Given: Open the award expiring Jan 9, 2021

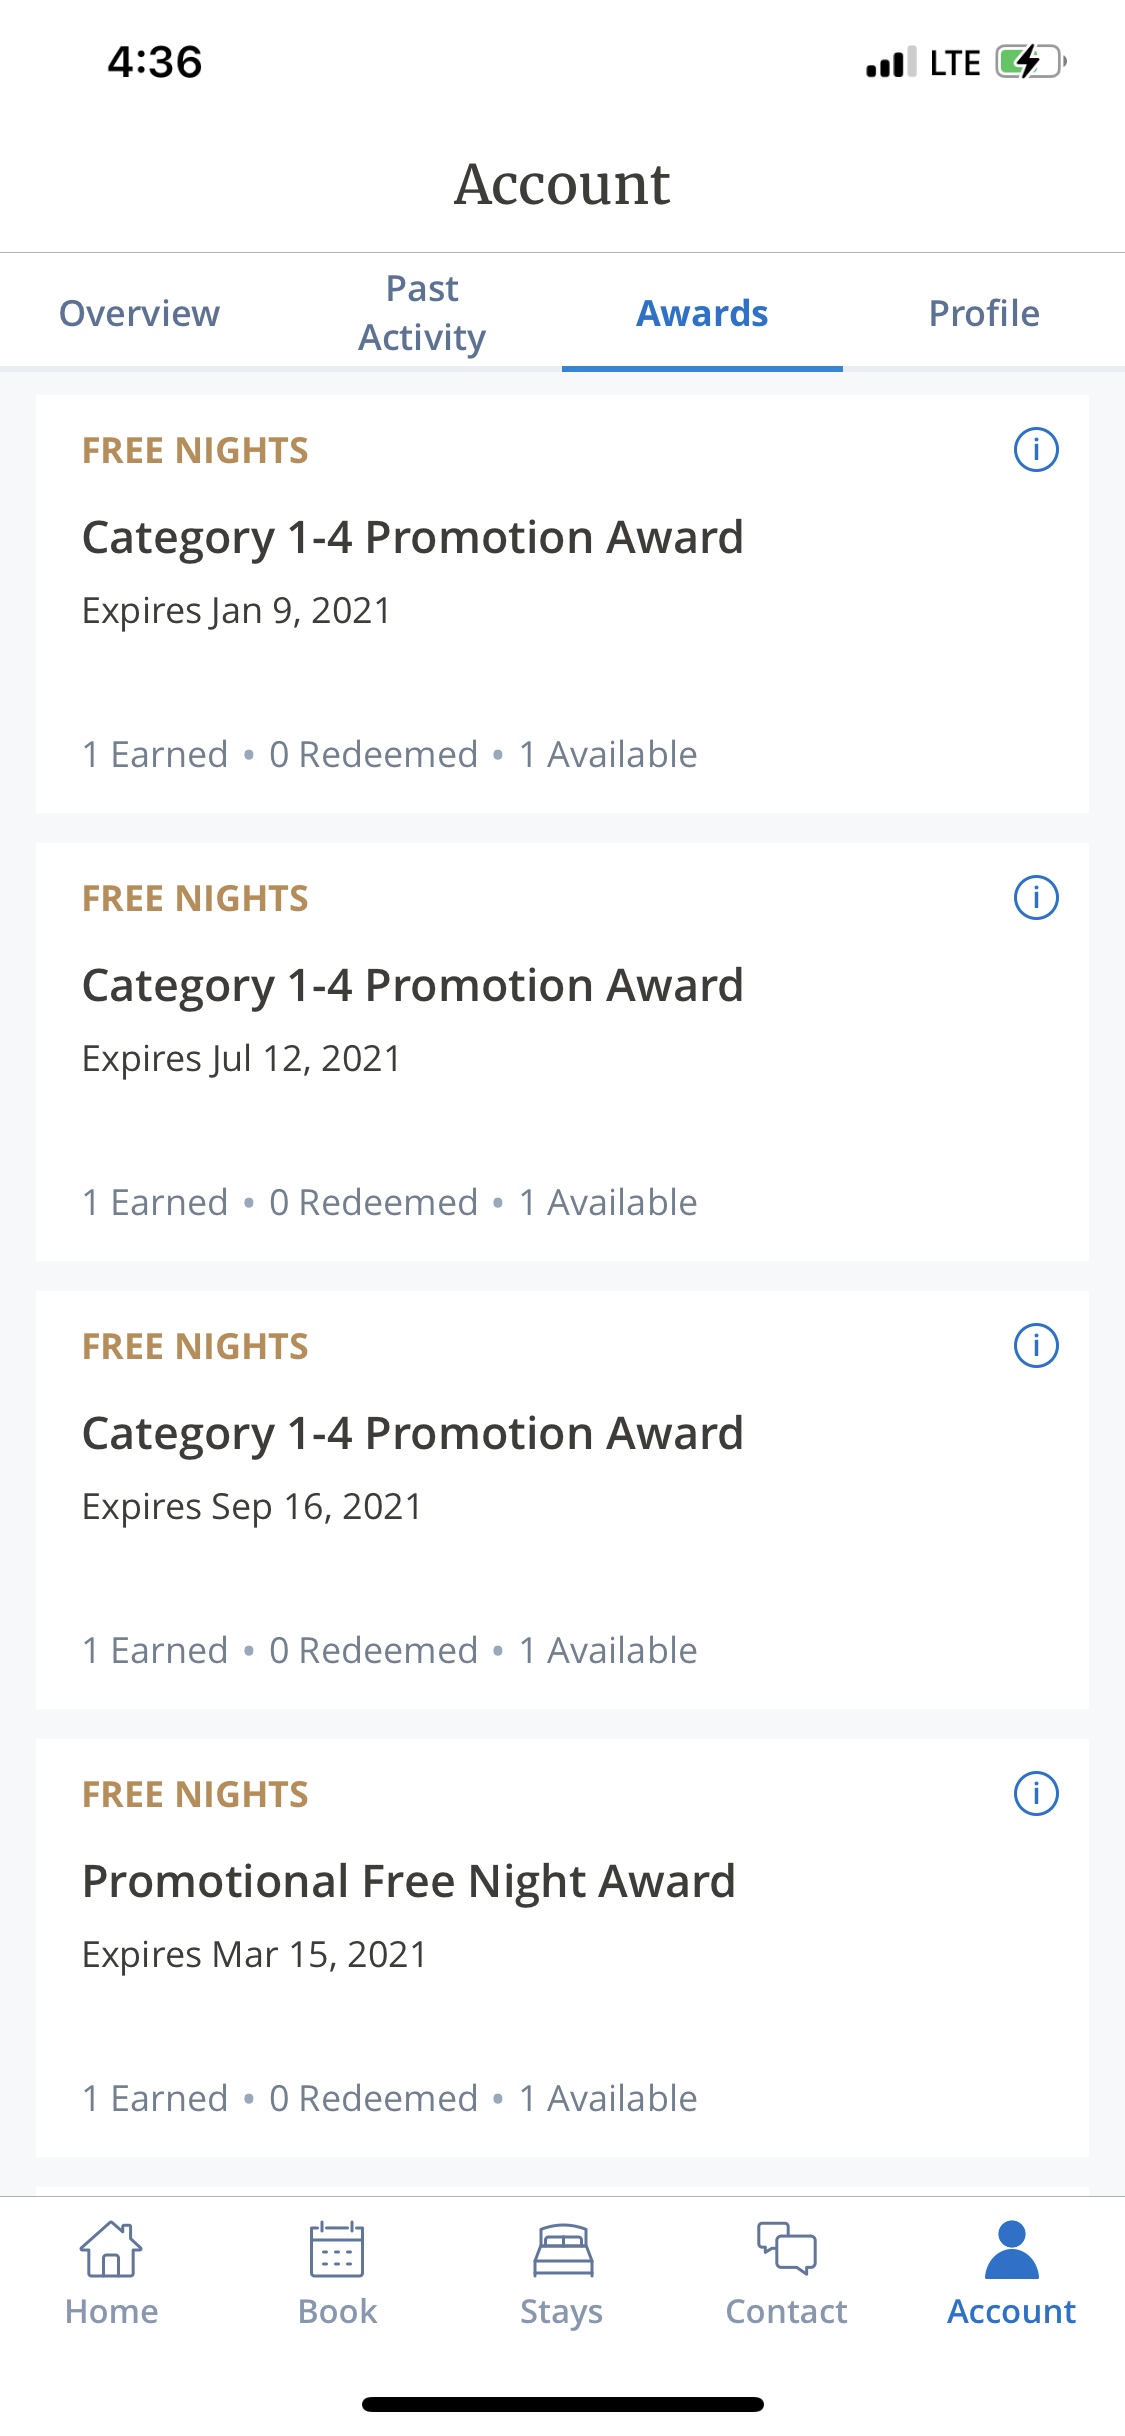Looking at the screenshot, I should pos(562,604).
